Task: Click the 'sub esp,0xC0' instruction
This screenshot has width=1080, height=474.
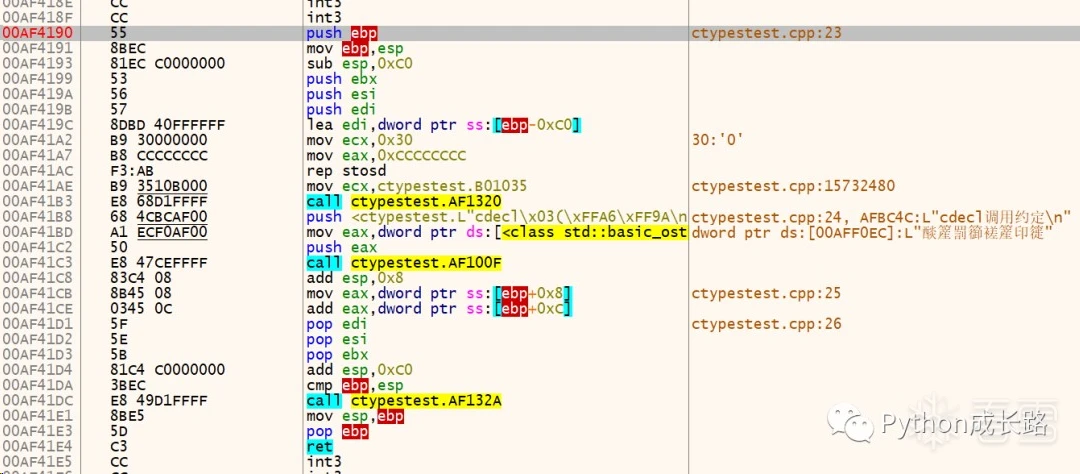Action: (x=360, y=63)
